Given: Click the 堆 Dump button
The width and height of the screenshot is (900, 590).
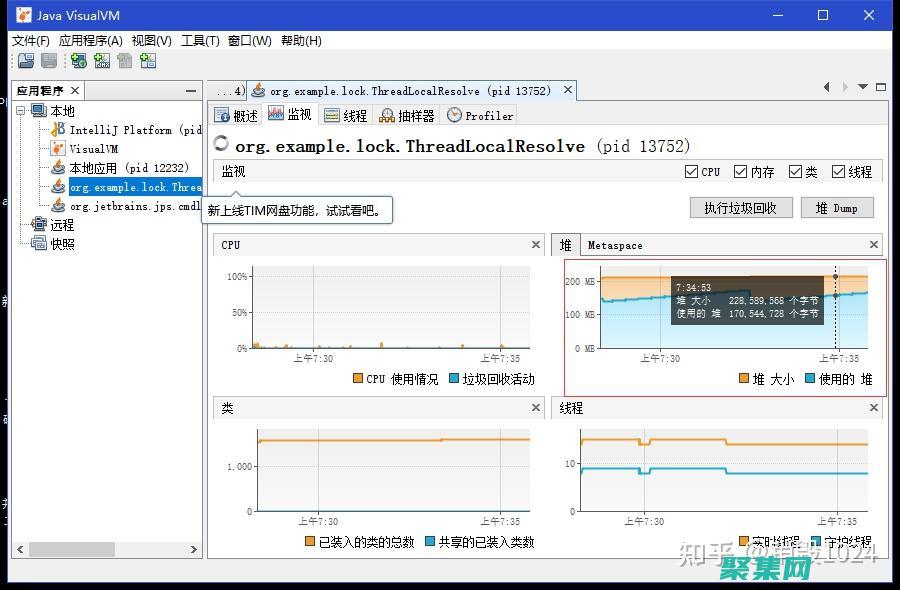Looking at the screenshot, I should pyautogui.click(x=838, y=207).
